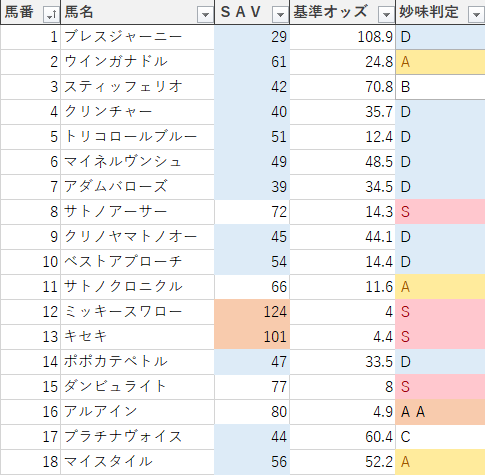
Task: Select the 馬名 header cell
Action: point(137,12)
